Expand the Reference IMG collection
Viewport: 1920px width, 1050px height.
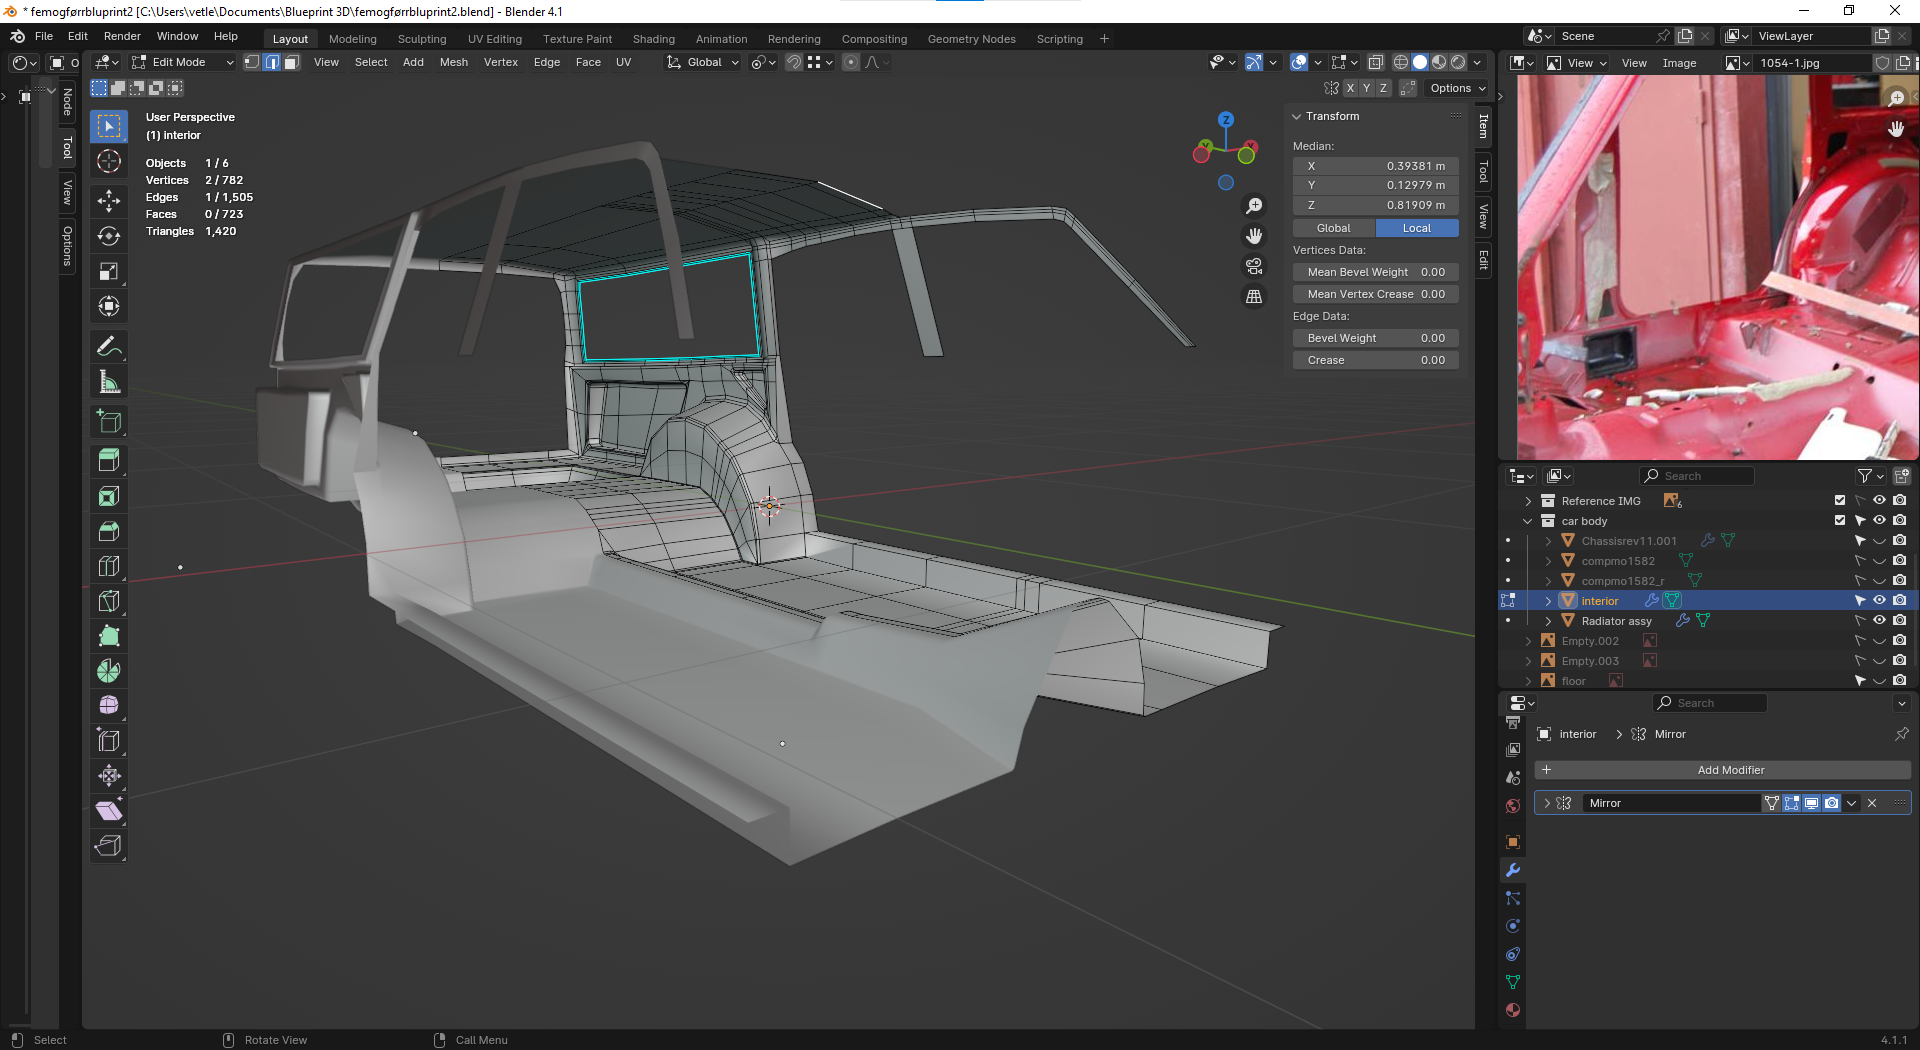(x=1528, y=501)
